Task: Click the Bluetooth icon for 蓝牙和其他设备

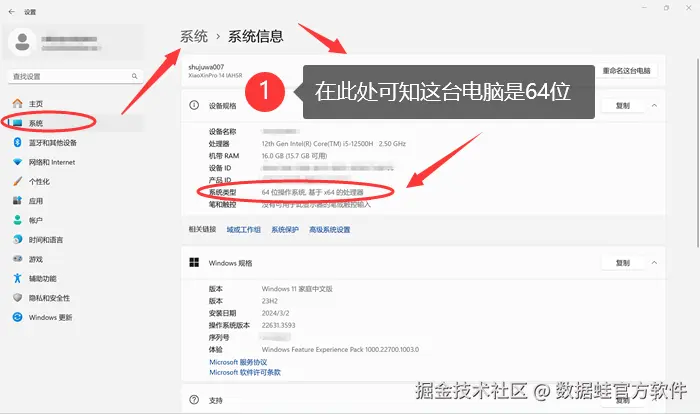Action: coord(17,142)
